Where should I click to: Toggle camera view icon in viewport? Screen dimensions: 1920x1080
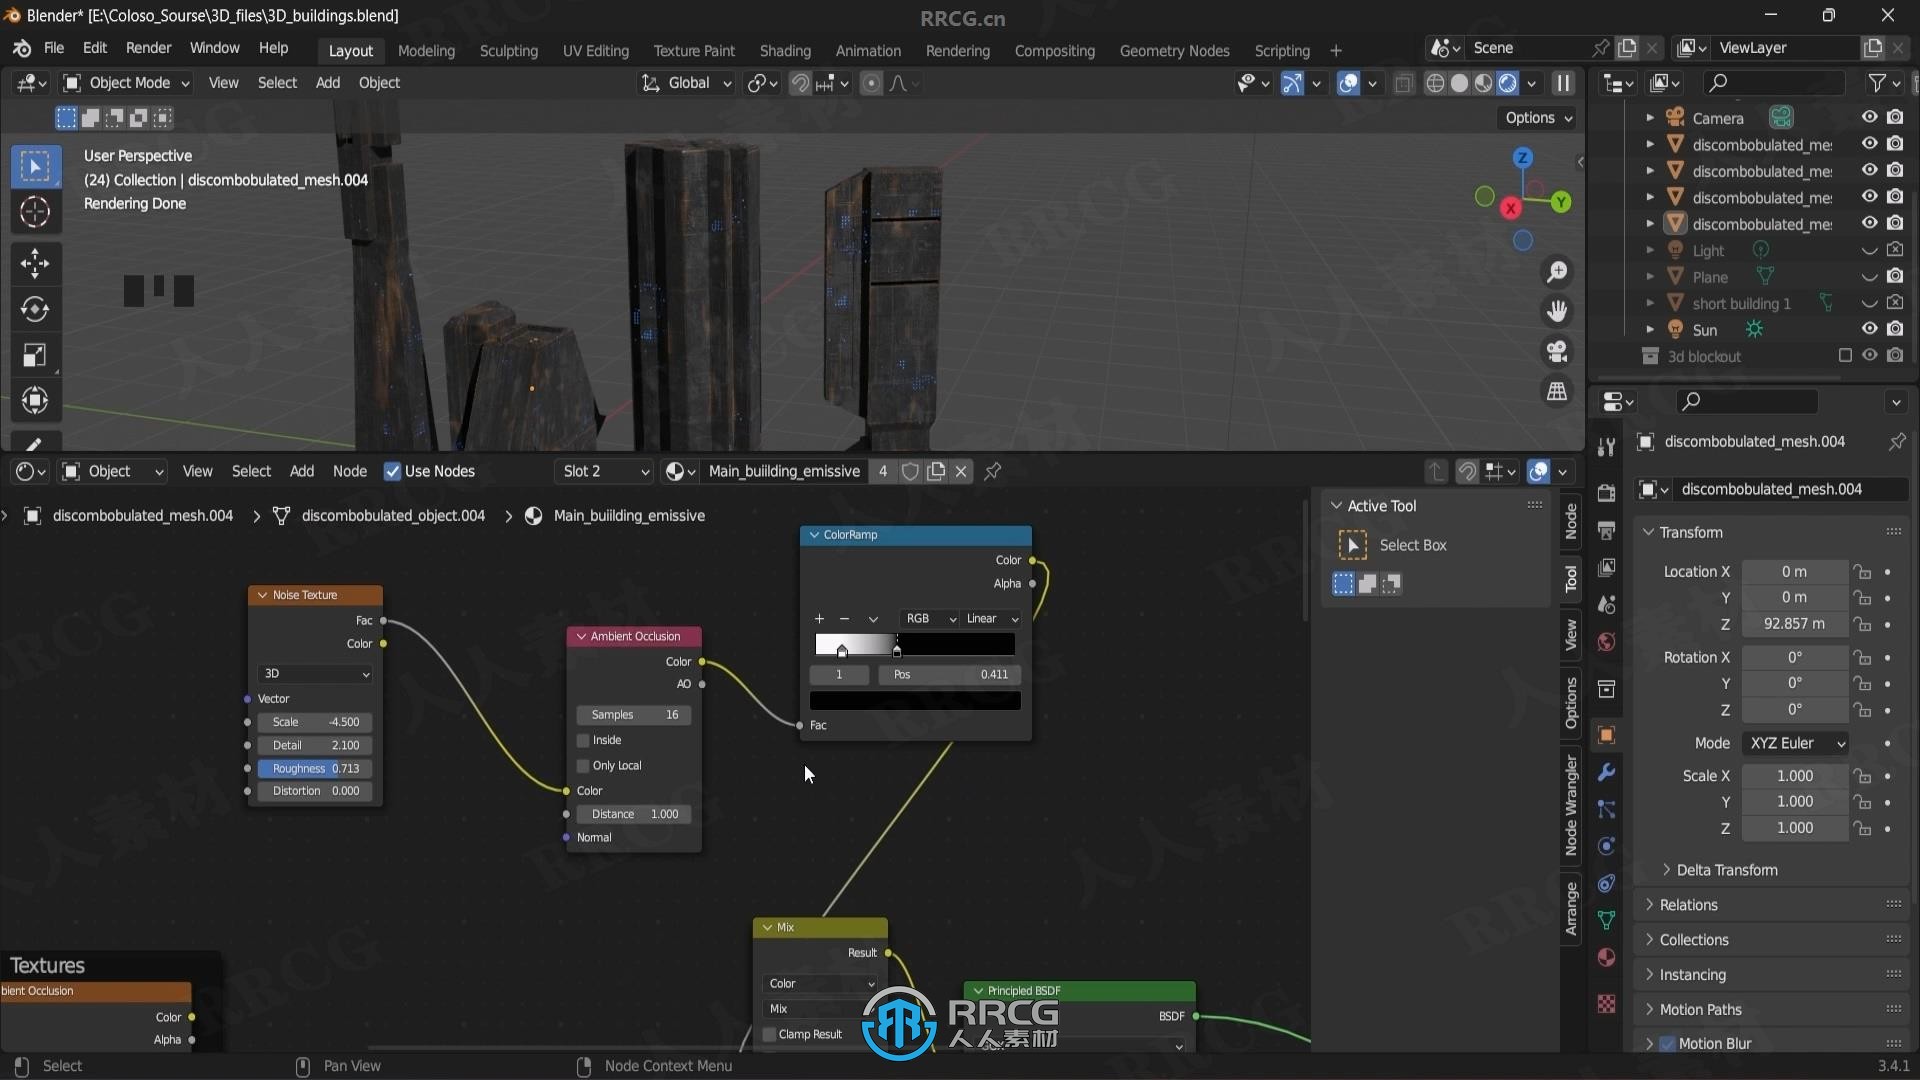point(1557,352)
